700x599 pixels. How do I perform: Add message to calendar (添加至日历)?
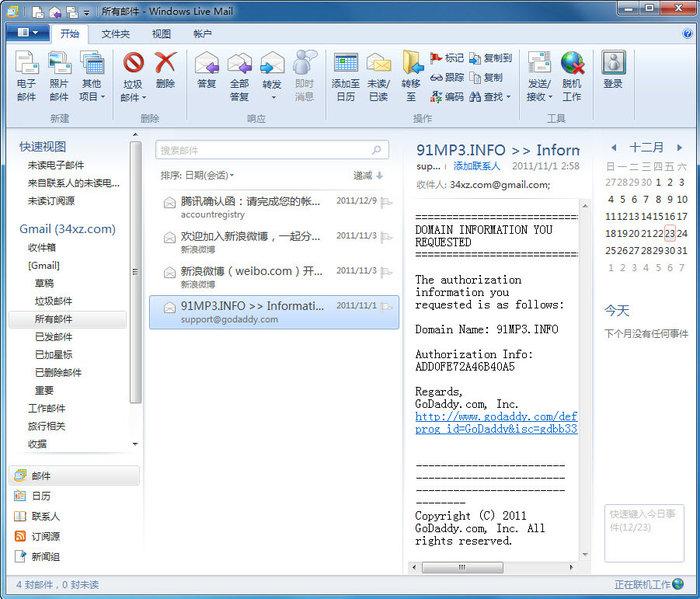coord(346,76)
